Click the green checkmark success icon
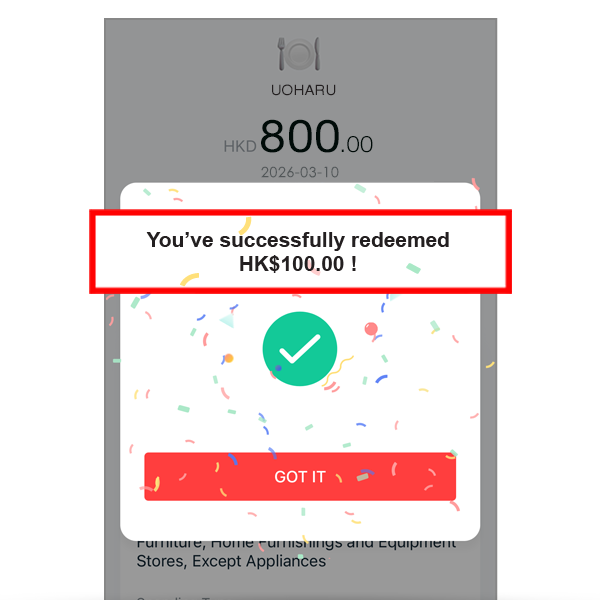Image resolution: width=600 pixels, height=600 pixels. click(300, 349)
